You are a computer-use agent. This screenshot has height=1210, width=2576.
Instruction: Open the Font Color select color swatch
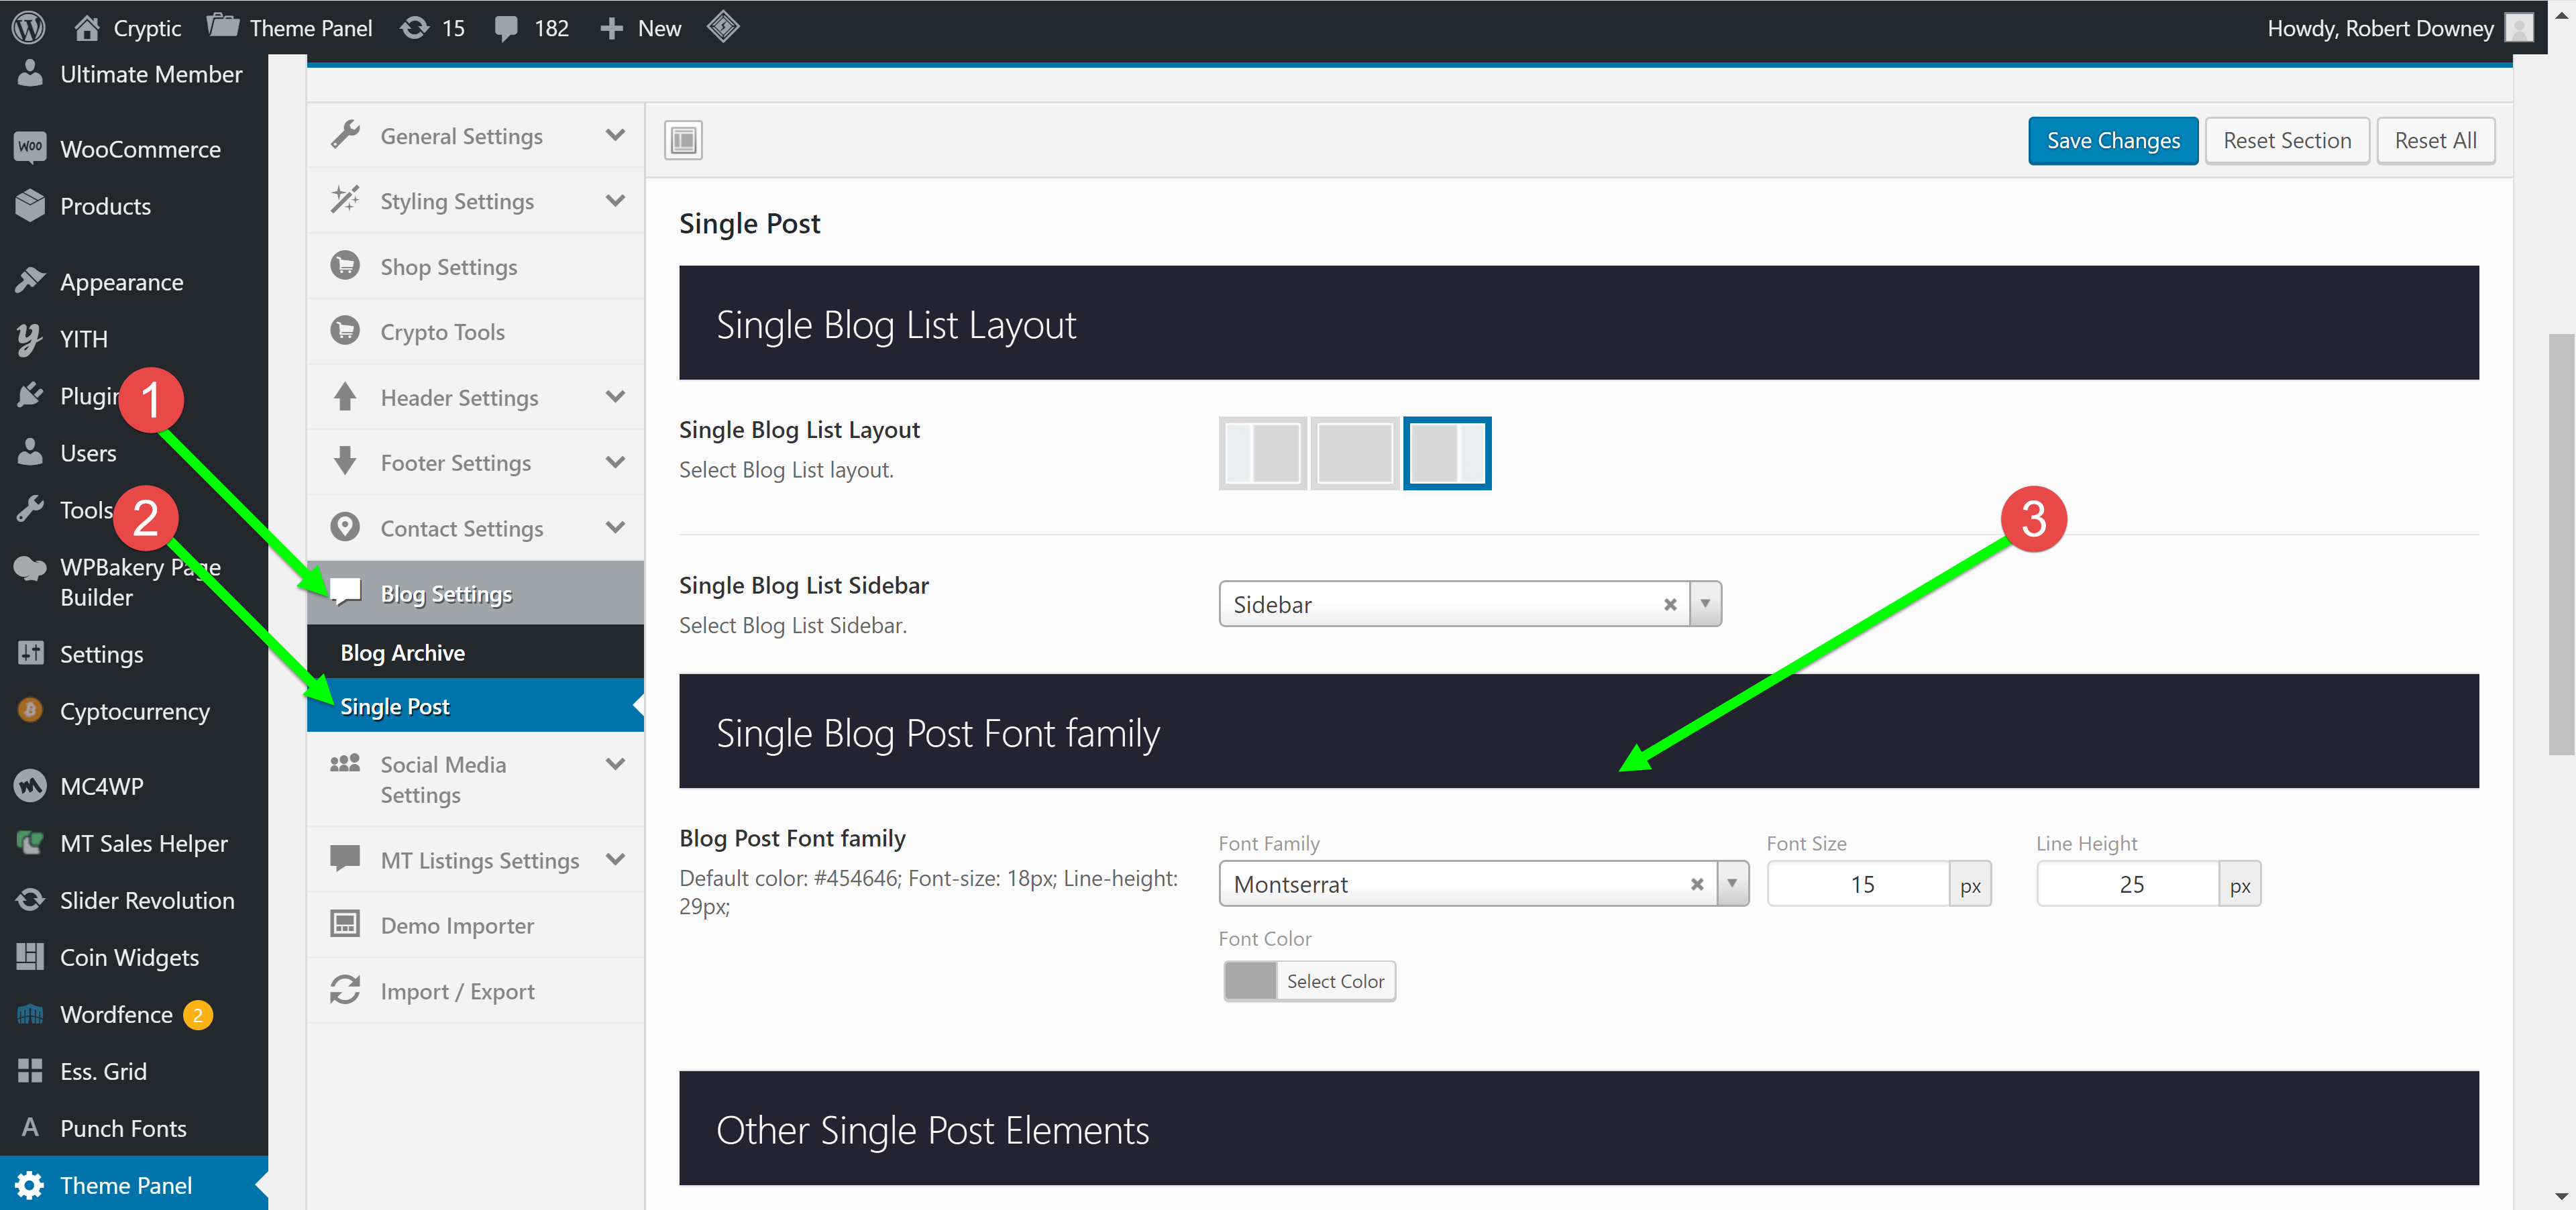[x=1250, y=981]
